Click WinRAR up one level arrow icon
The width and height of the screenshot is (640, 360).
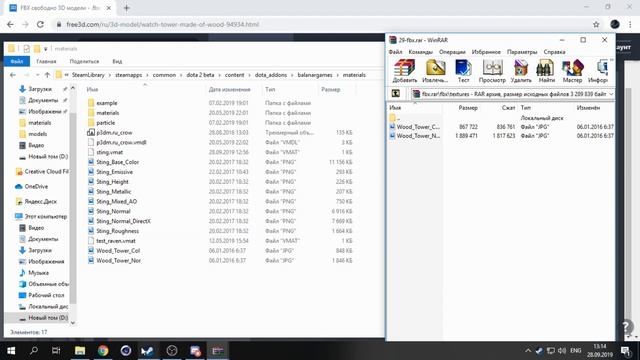click(x=396, y=93)
